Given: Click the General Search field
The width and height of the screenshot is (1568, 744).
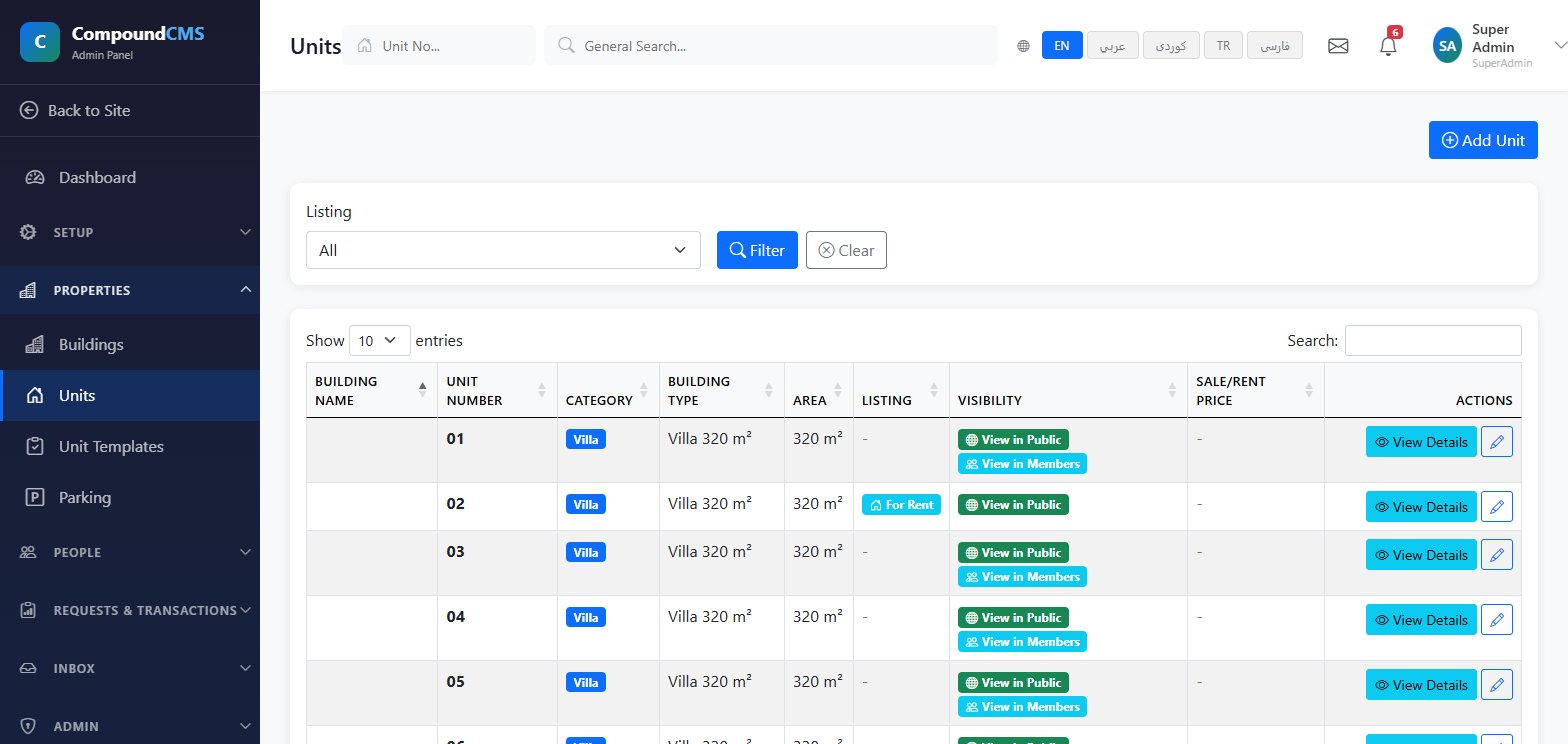Looking at the screenshot, I should (771, 45).
